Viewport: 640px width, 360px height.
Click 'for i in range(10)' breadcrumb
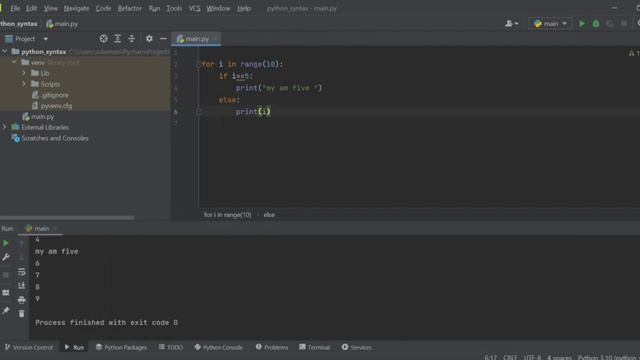(227, 215)
